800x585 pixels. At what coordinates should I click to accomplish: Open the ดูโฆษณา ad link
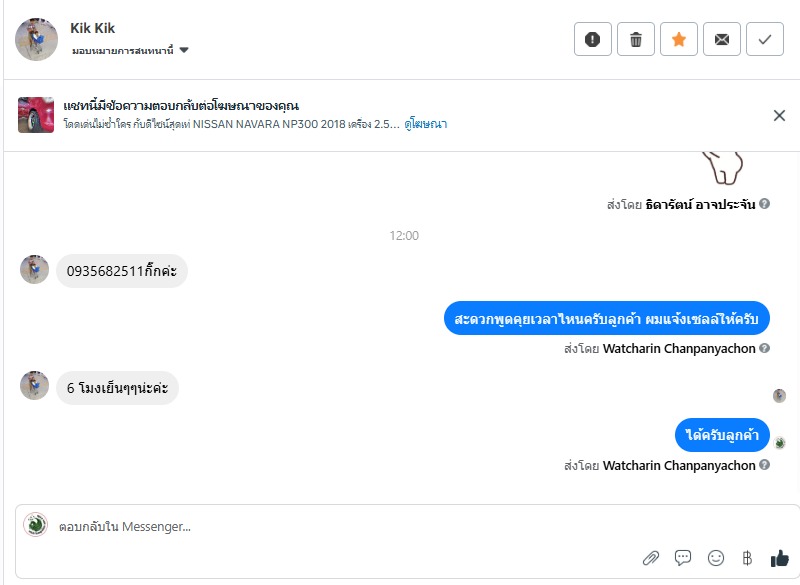tap(426, 124)
